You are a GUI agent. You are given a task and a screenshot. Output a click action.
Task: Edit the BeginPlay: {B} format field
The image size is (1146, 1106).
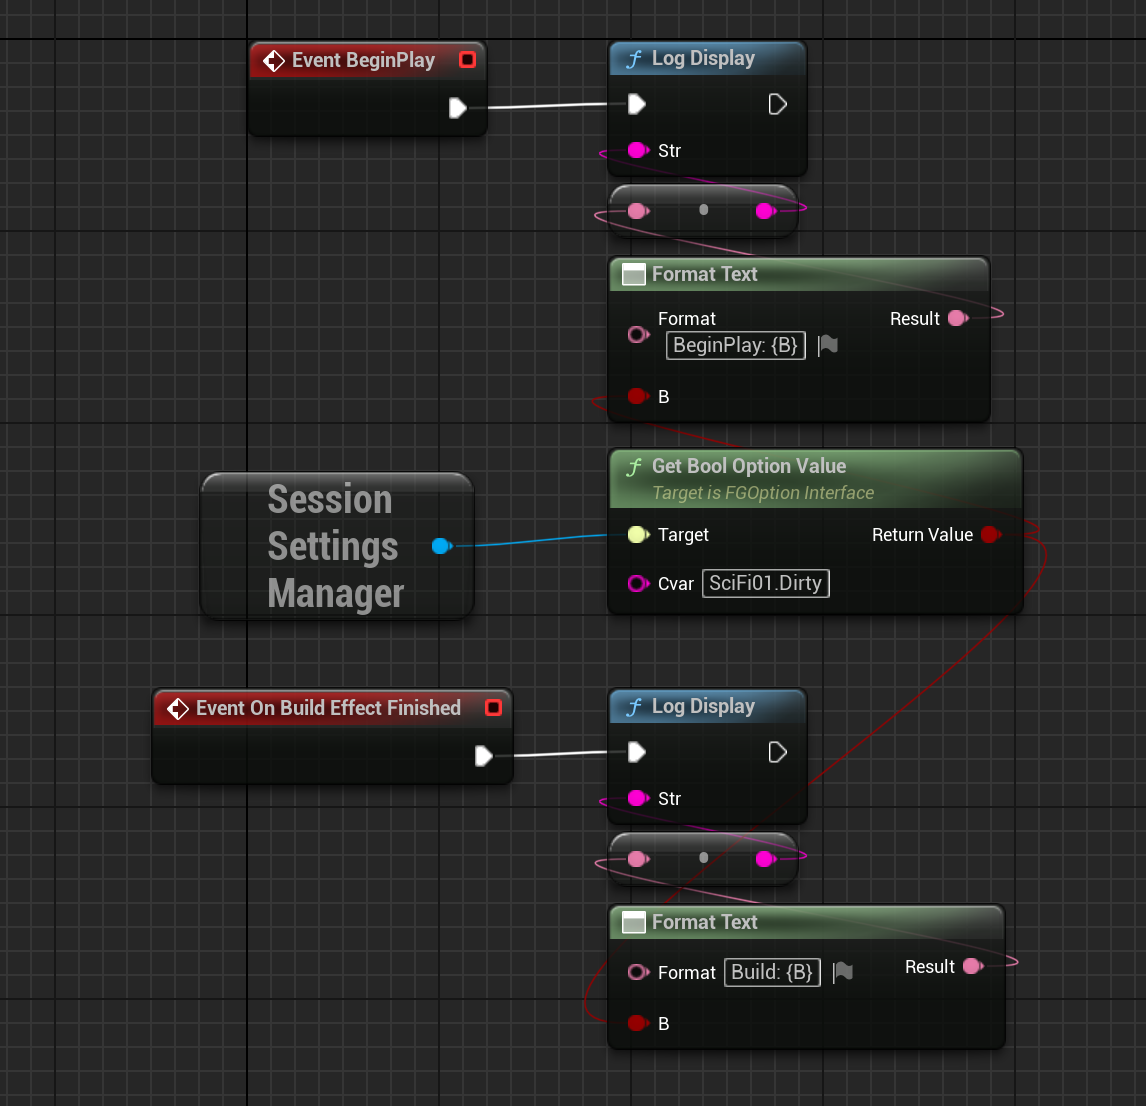coord(735,345)
